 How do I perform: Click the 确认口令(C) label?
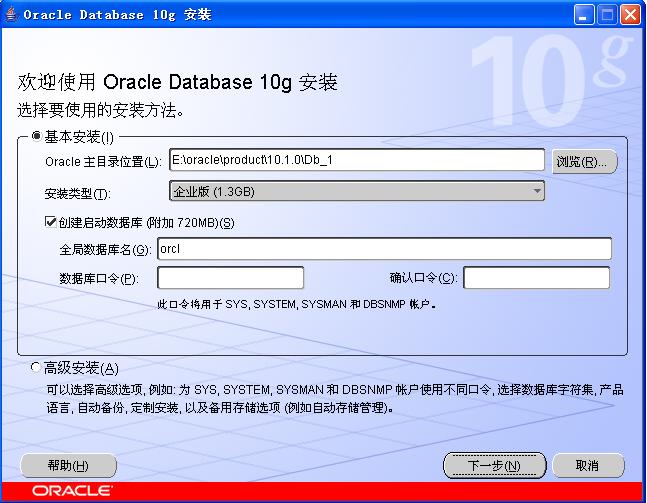point(424,278)
